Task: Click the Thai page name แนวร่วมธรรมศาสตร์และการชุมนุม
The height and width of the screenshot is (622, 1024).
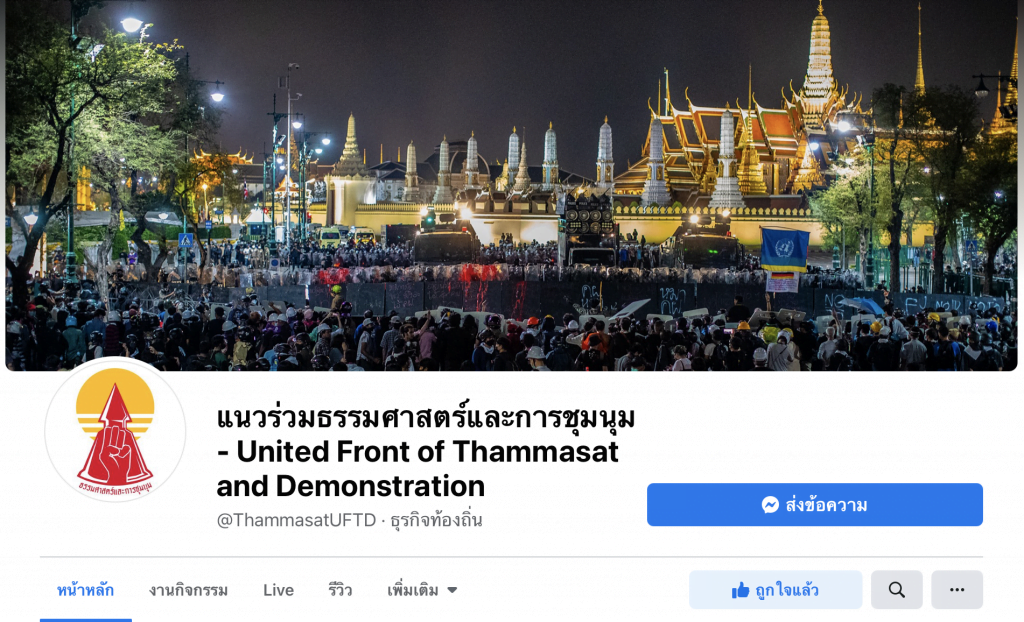Action: pyautogui.click(x=426, y=417)
